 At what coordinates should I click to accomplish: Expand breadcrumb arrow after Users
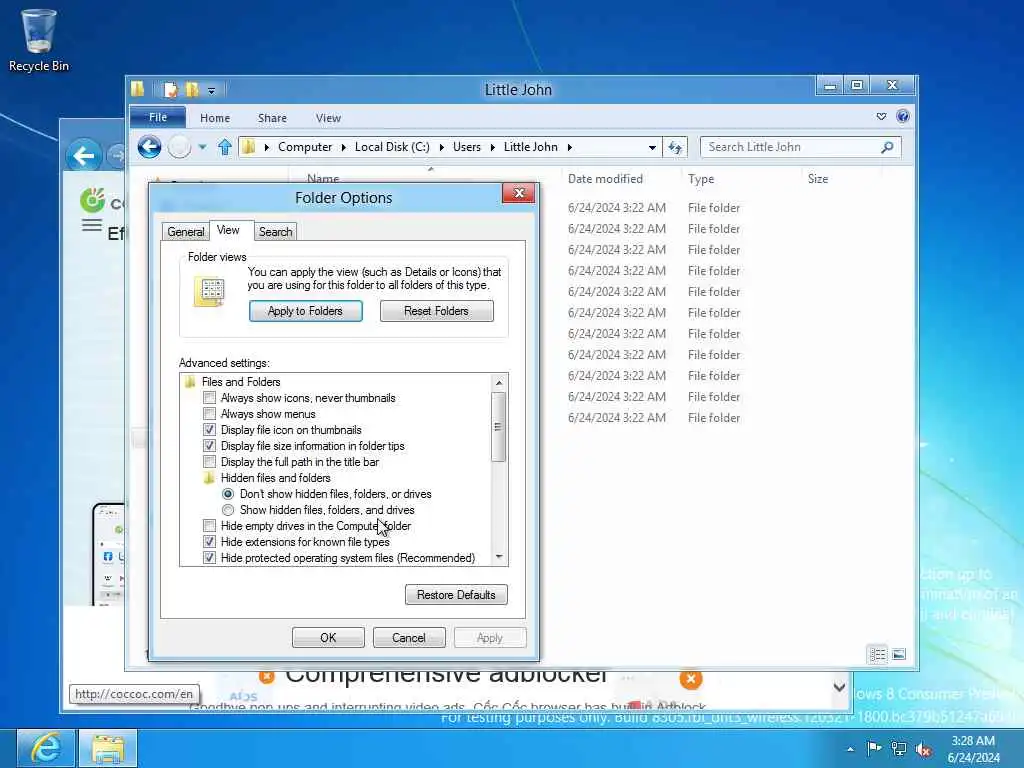tap(492, 148)
